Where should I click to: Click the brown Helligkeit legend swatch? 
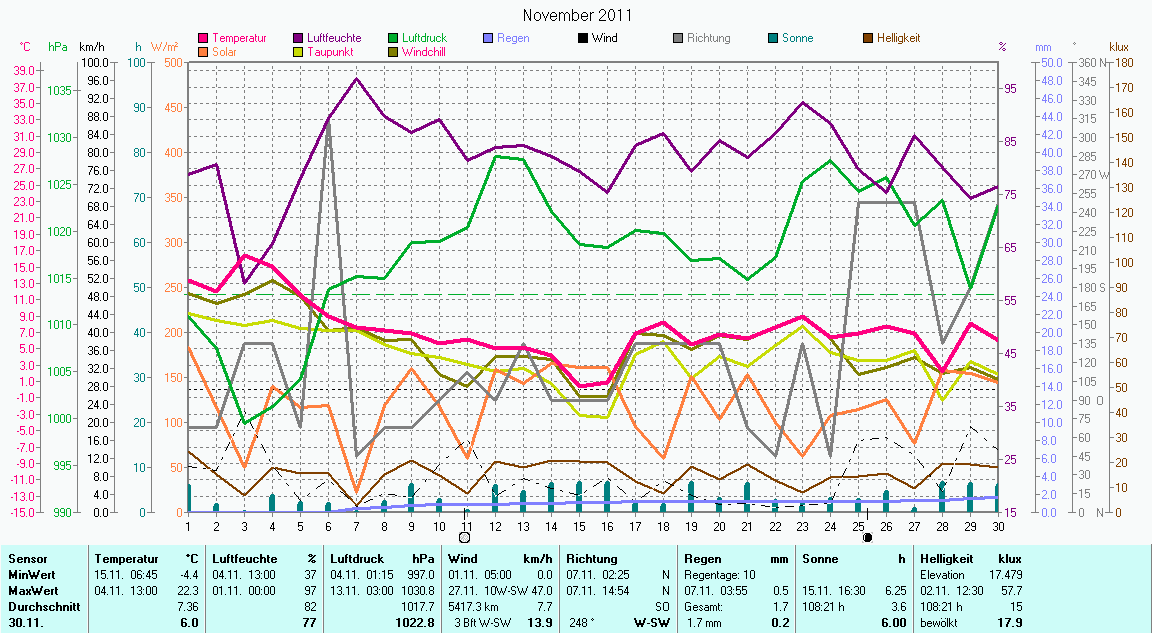pos(868,39)
